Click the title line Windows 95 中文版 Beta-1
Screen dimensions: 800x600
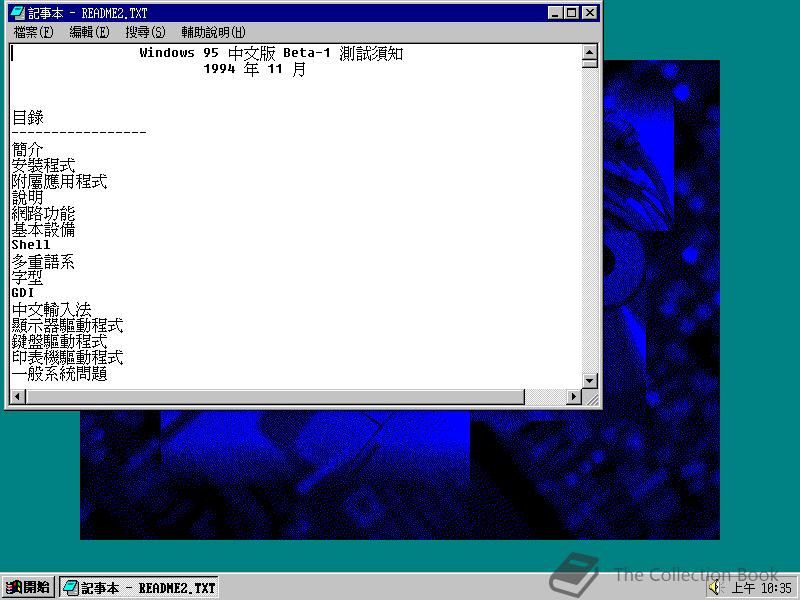coord(235,53)
